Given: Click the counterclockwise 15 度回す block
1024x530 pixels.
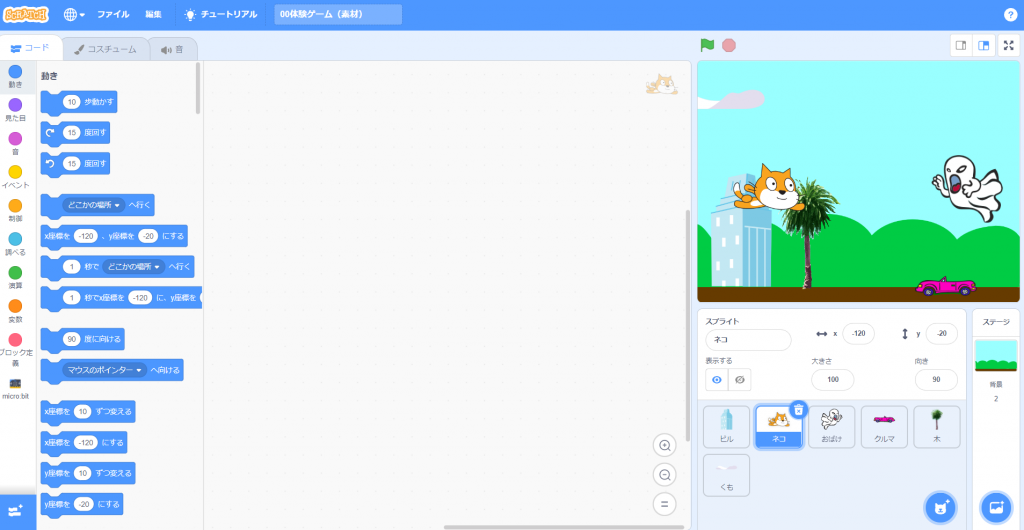Looking at the screenshot, I should 75,163.
